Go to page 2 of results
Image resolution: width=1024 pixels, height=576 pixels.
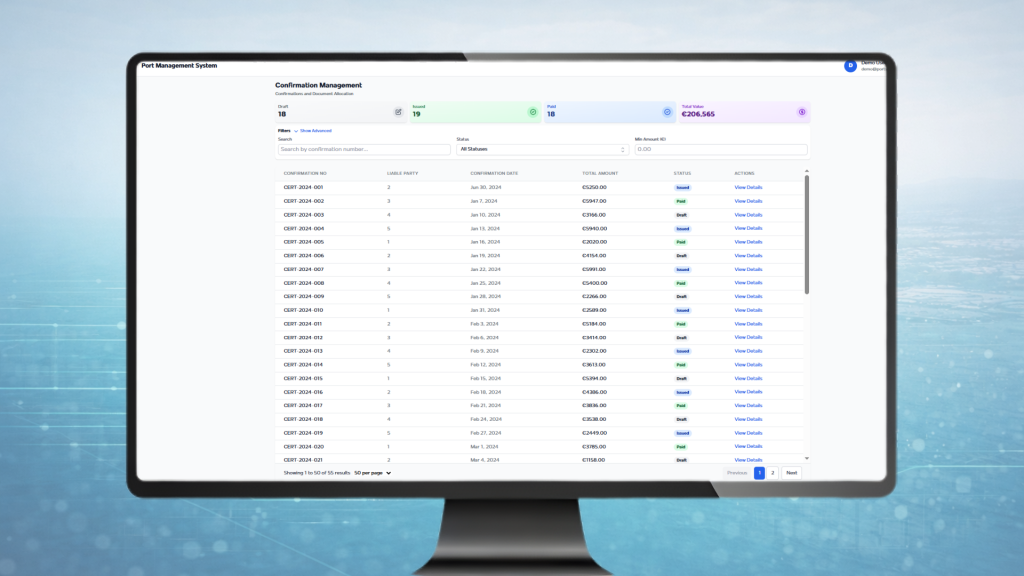pyautogui.click(x=773, y=473)
